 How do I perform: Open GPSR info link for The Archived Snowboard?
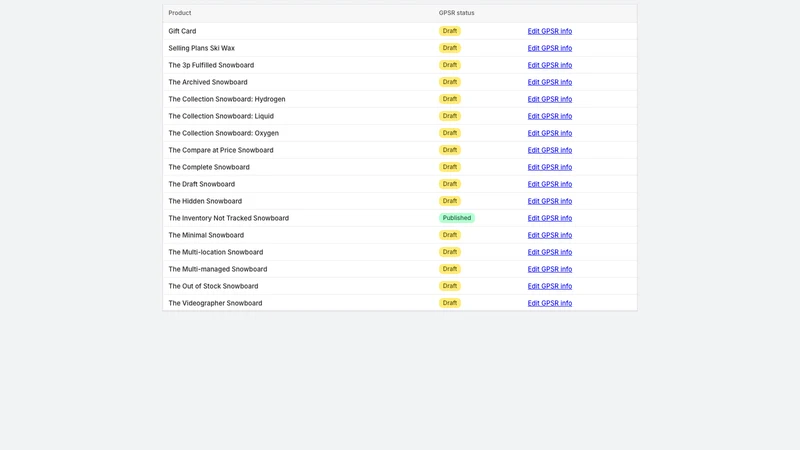coord(549,82)
